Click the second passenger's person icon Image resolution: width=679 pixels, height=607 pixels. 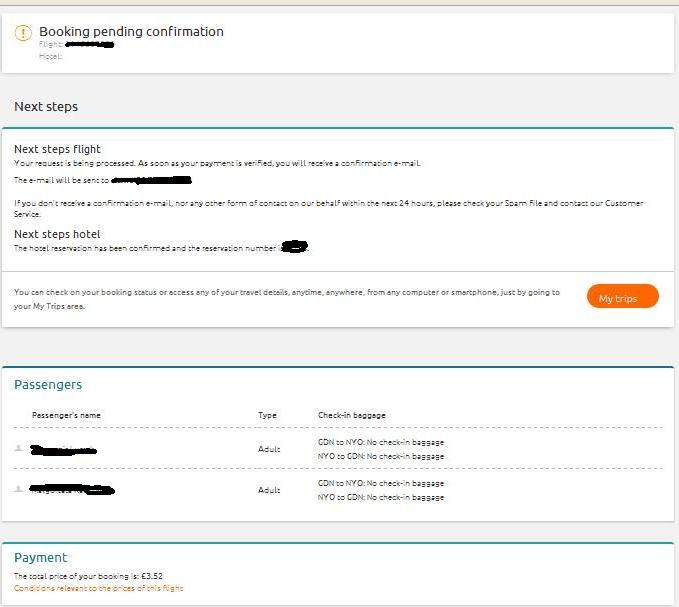19,489
